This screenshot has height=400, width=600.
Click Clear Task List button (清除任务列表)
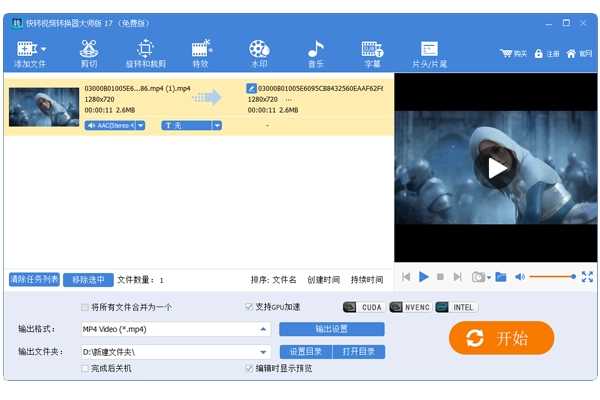point(34,279)
